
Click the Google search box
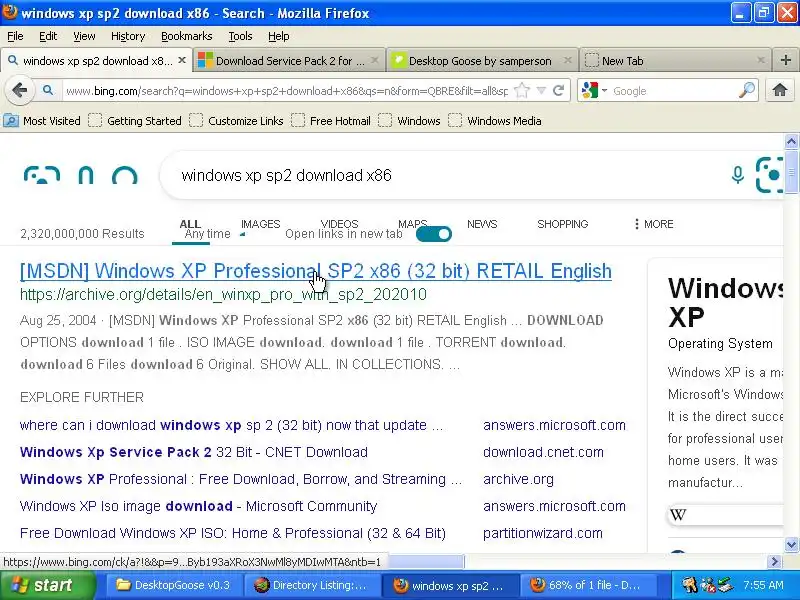(x=673, y=91)
